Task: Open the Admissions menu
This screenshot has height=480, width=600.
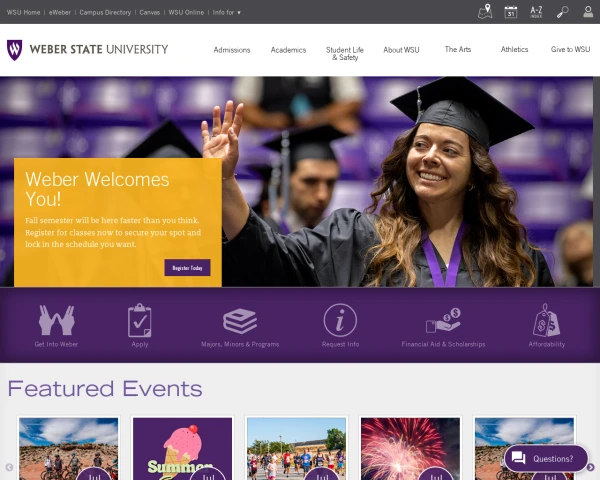Action: coord(232,50)
